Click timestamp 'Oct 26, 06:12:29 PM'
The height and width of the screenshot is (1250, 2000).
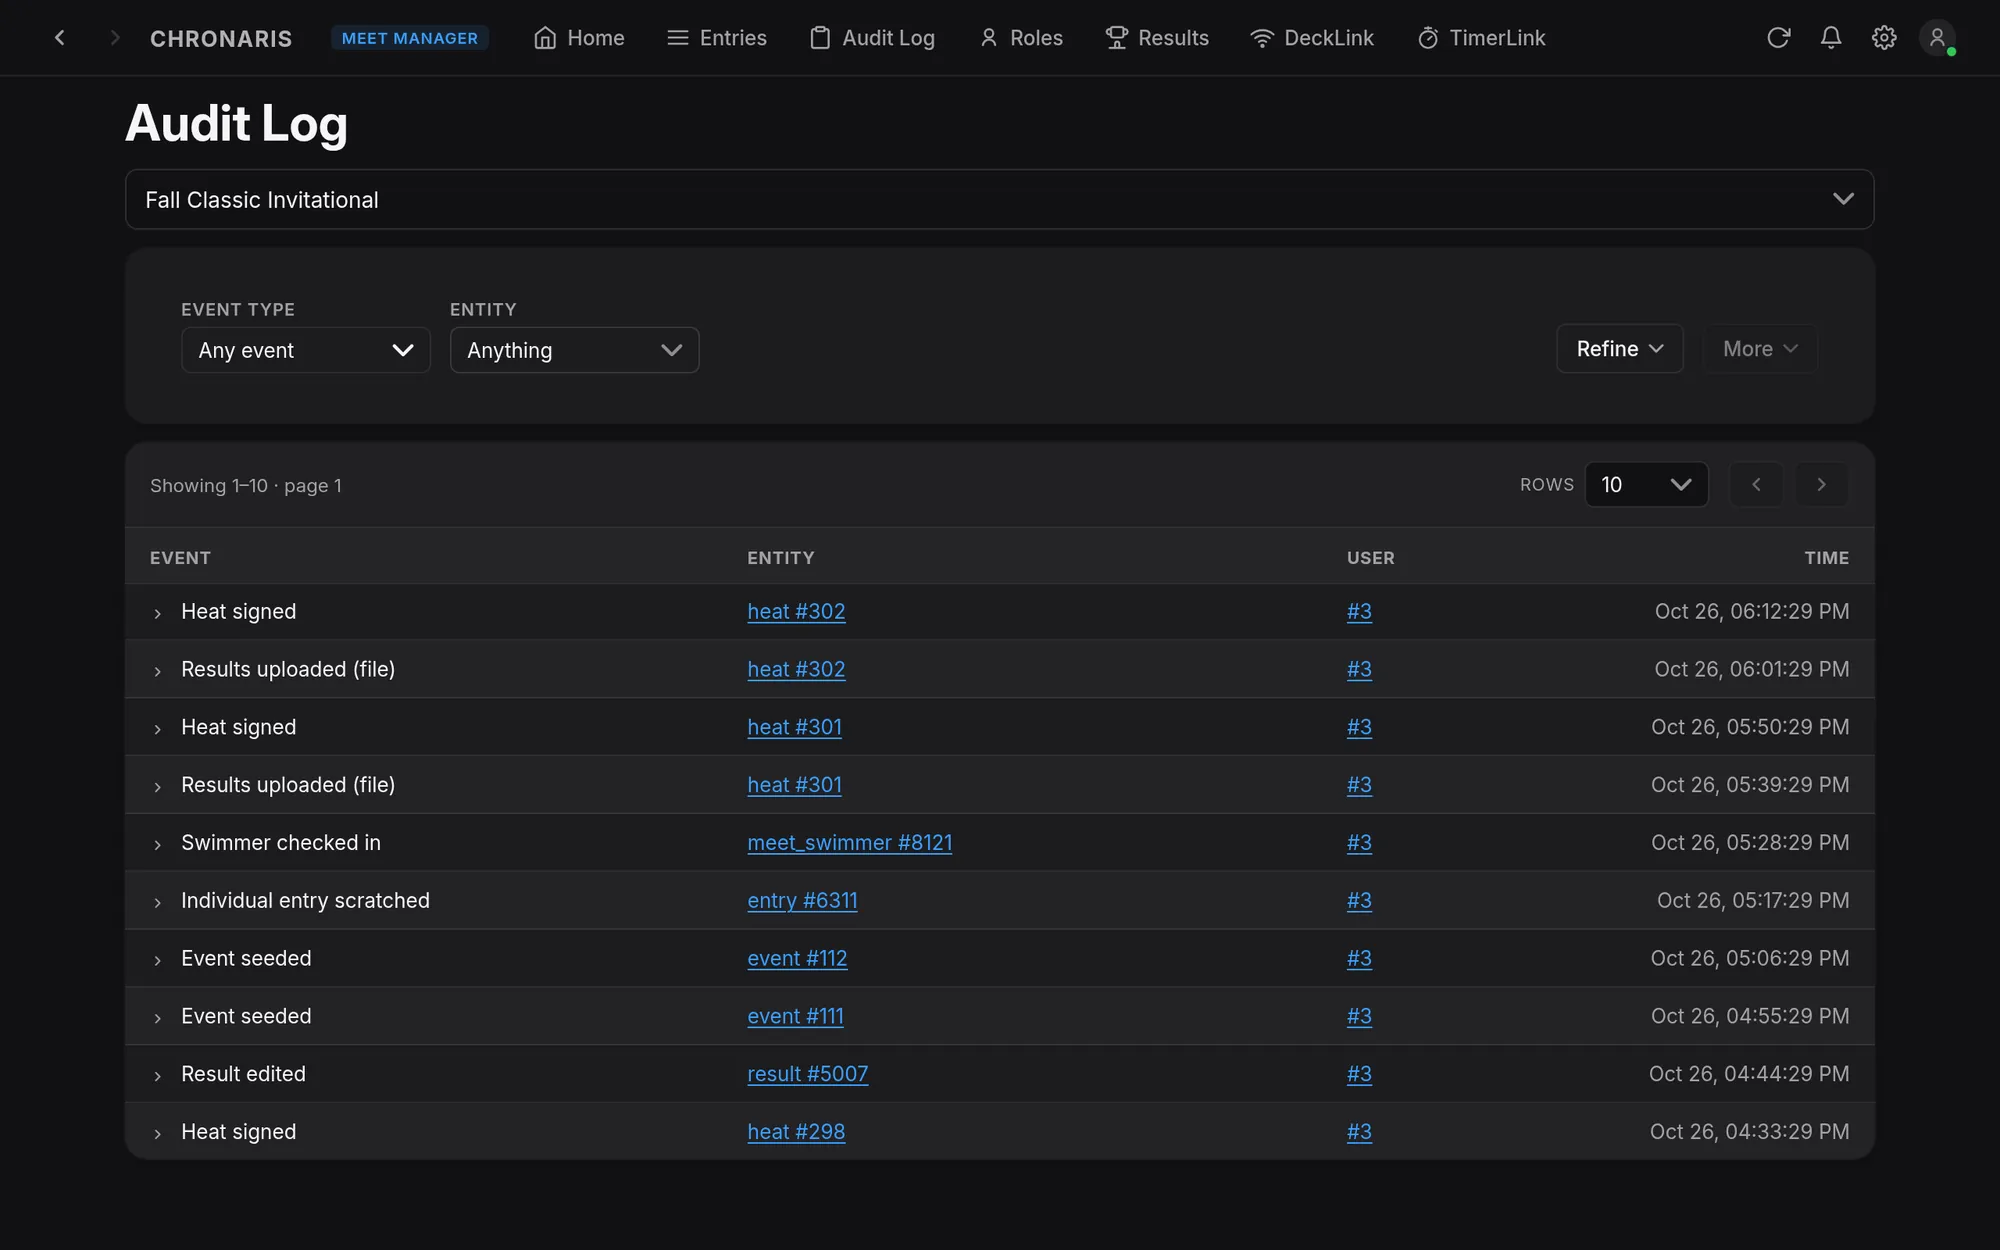tap(1751, 611)
